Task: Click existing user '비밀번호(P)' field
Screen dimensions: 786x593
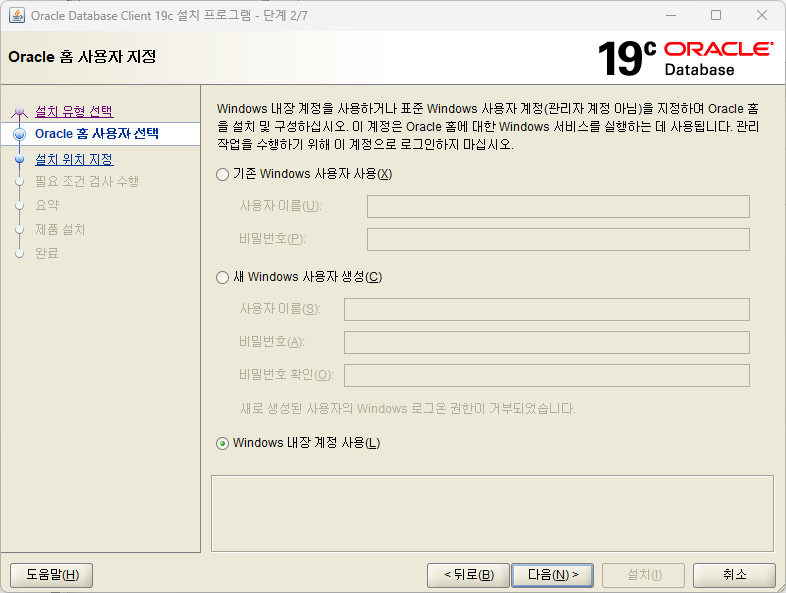Action: click(x=558, y=240)
